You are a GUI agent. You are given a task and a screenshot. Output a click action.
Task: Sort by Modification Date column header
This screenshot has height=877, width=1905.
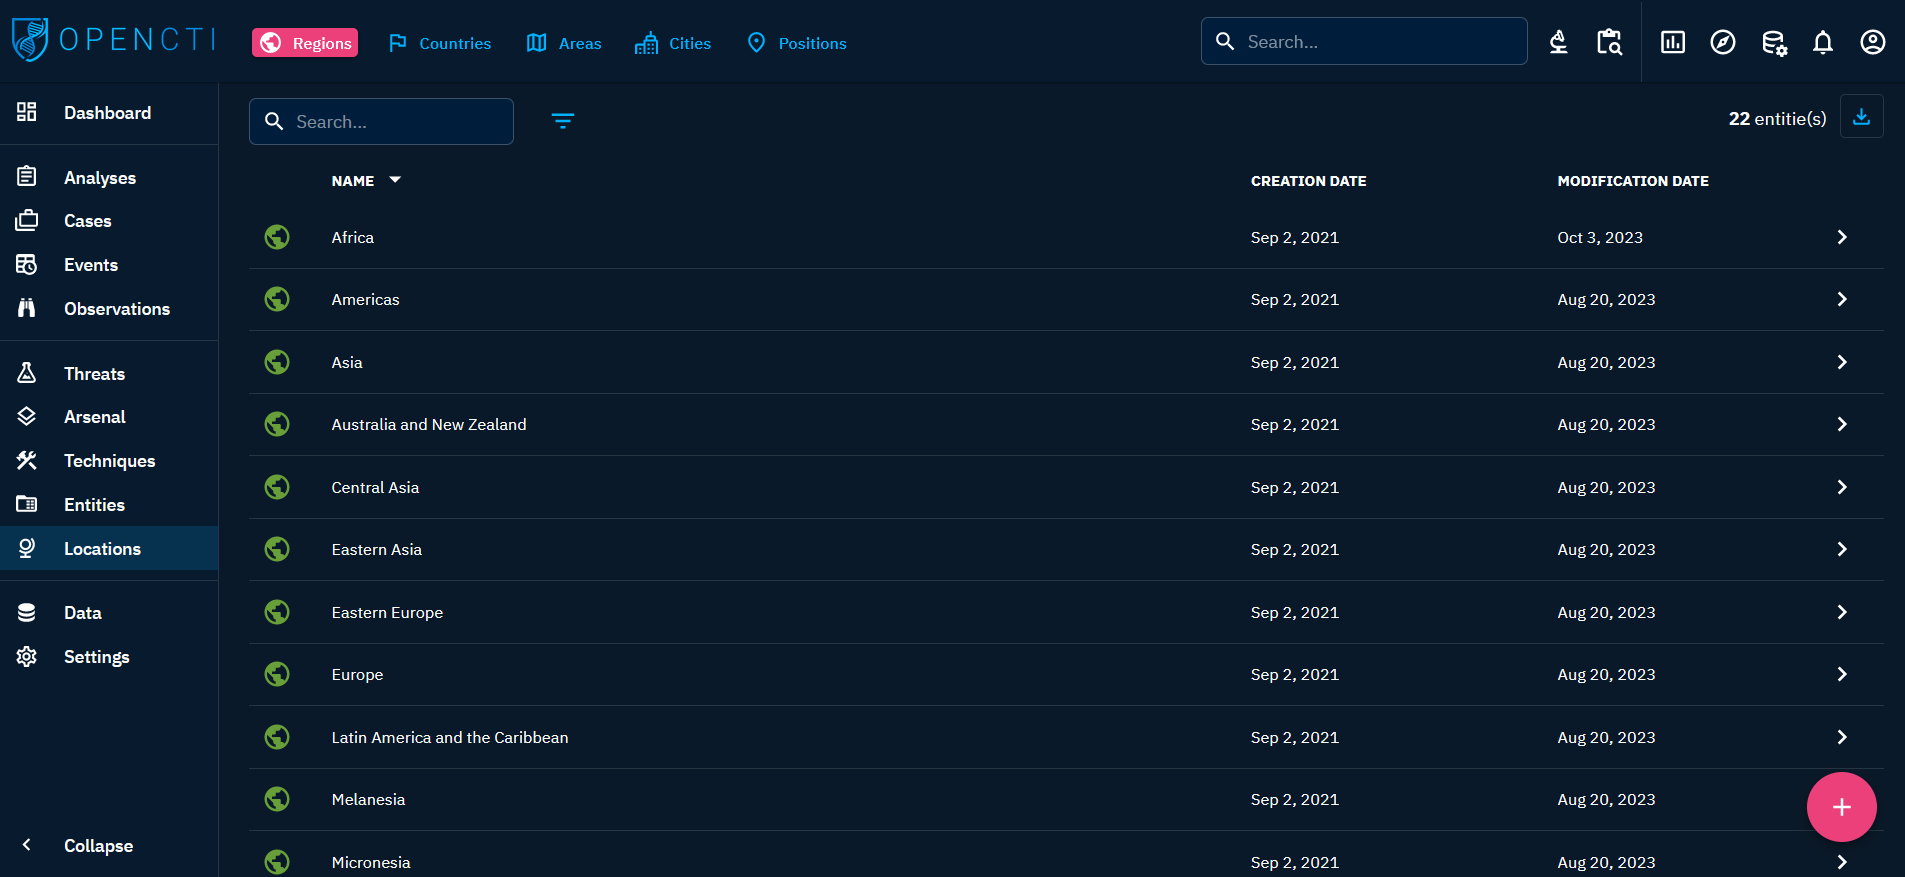(x=1632, y=181)
